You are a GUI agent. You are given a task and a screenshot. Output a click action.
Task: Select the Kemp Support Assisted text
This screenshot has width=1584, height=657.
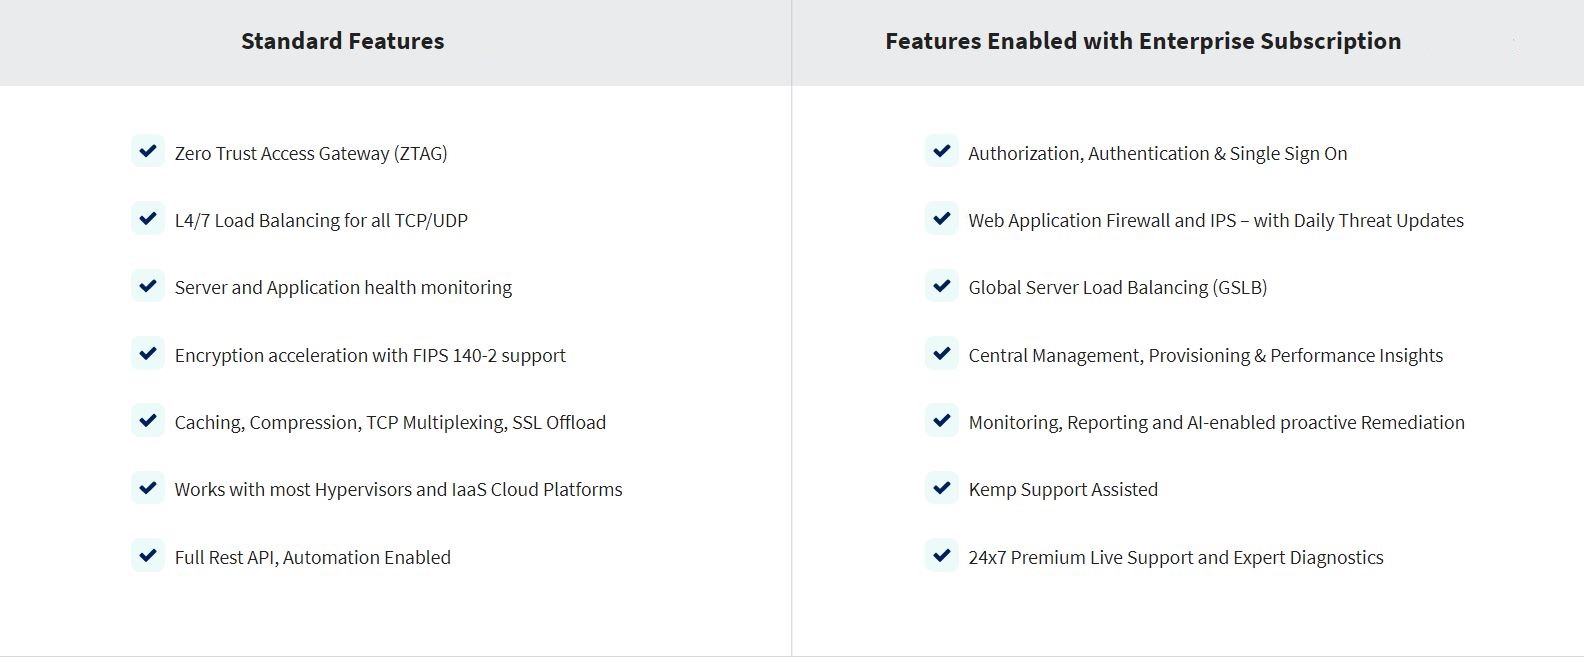click(1063, 490)
